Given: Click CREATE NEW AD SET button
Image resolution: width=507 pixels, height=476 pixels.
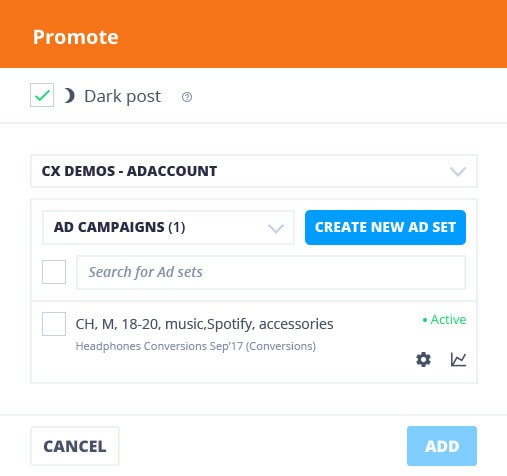Looking at the screenshot, I should [385, 227].
